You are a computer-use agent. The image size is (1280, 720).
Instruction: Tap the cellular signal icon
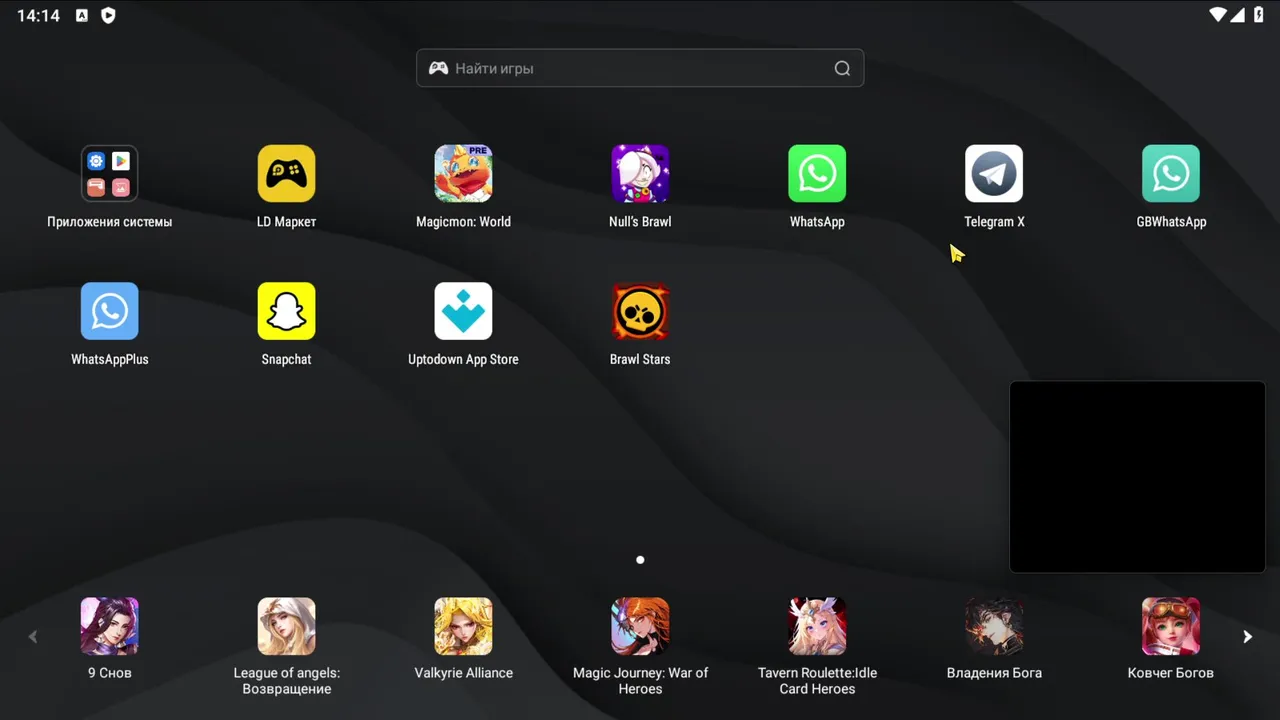click(1238, 15)
